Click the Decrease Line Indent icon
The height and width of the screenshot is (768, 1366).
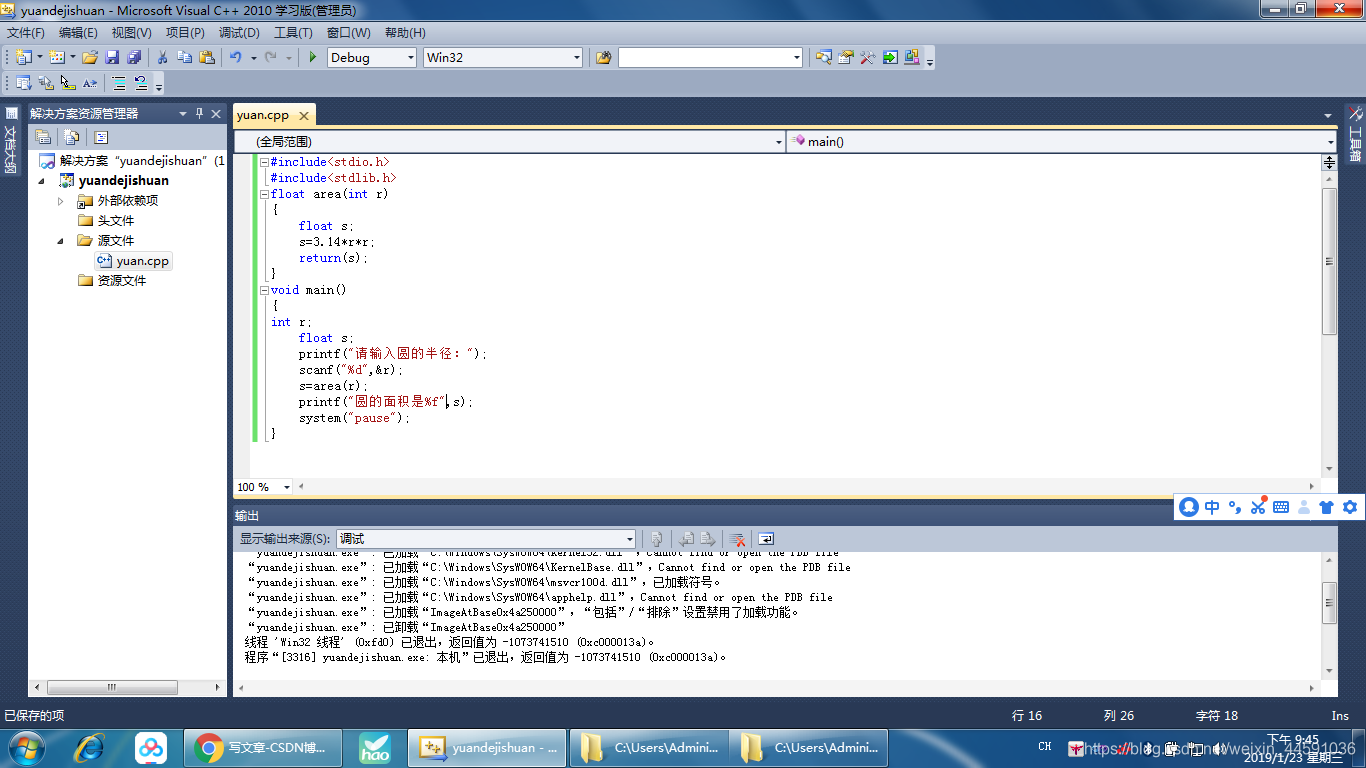[x=119, y=83]
